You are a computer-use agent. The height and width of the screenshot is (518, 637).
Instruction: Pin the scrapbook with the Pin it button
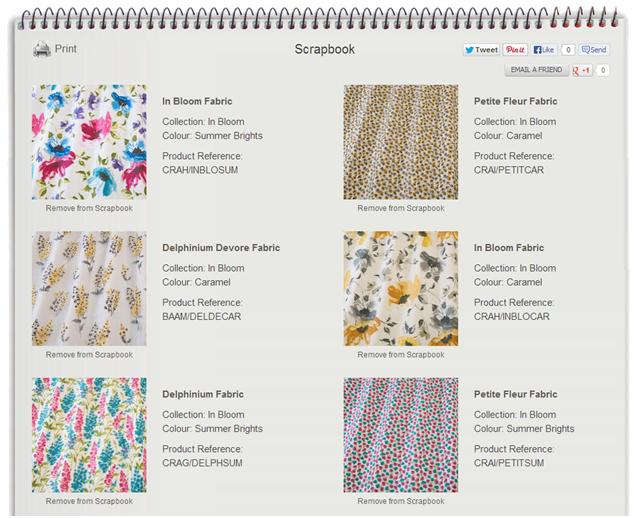click(515, 50)
